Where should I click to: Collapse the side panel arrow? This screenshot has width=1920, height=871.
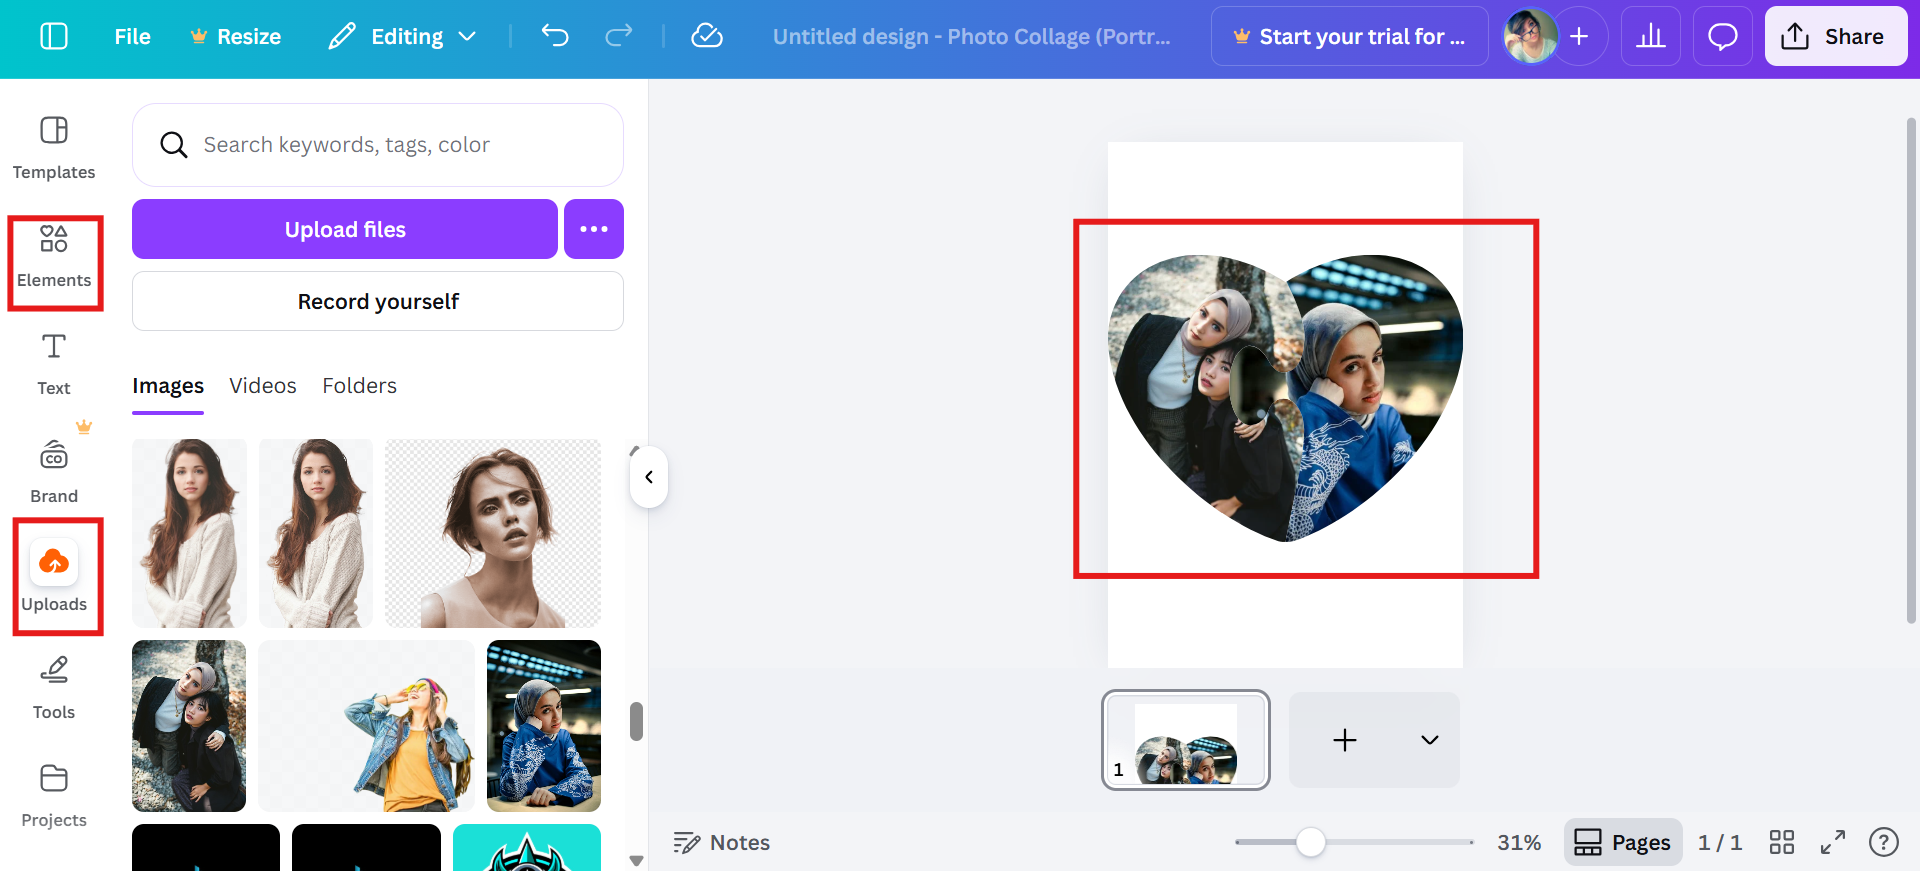click(x=649, y=477)
